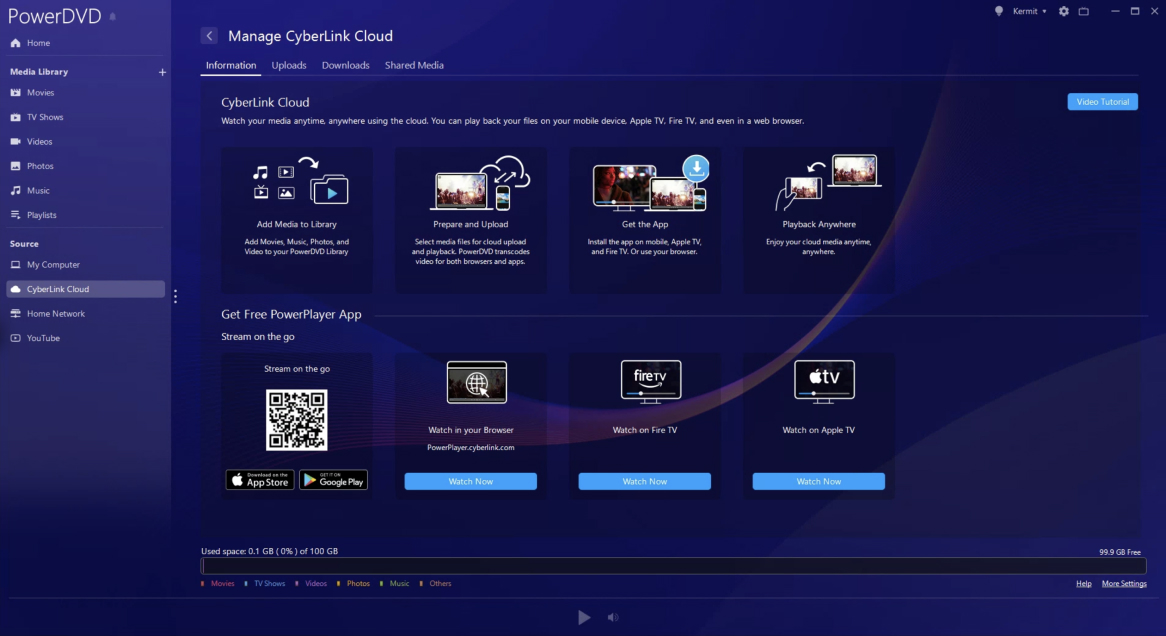The width and height of the screenshot is (1166, 636).
Task: Open PowerDVD settings via the gear icon
Action: (1063, 11)
